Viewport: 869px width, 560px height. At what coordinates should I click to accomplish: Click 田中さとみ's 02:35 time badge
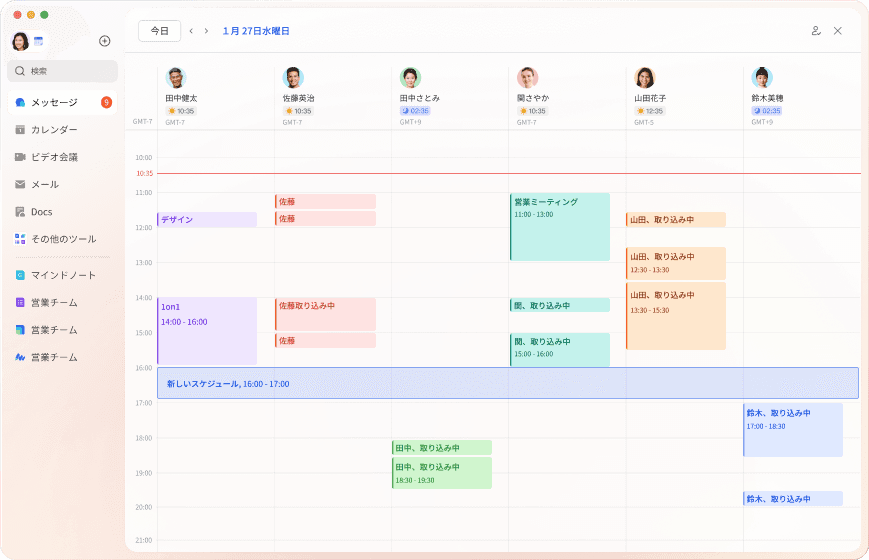coord(415,111)
